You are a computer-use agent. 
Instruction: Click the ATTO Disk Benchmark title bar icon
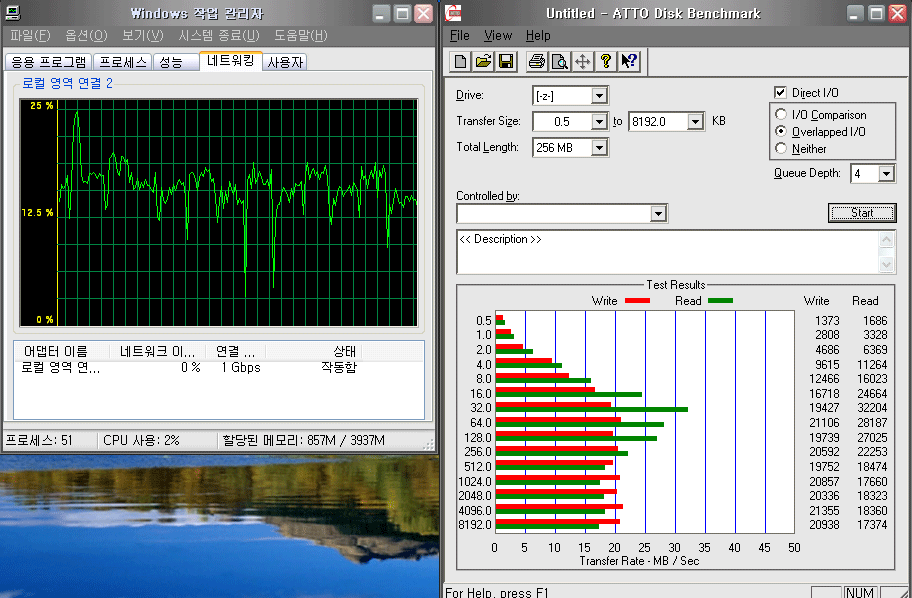pyautogui.click(x=453, y=13)
